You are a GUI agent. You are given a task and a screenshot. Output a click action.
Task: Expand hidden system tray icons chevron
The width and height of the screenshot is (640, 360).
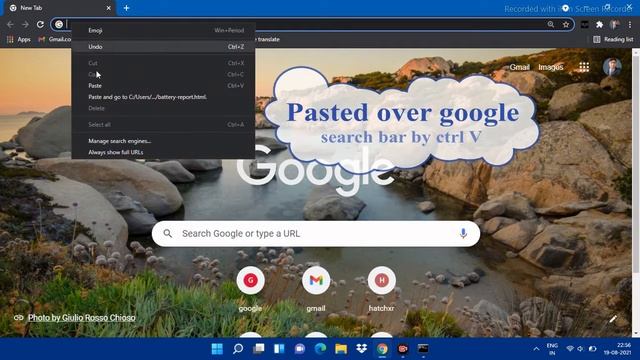click(x=536, y=349)
